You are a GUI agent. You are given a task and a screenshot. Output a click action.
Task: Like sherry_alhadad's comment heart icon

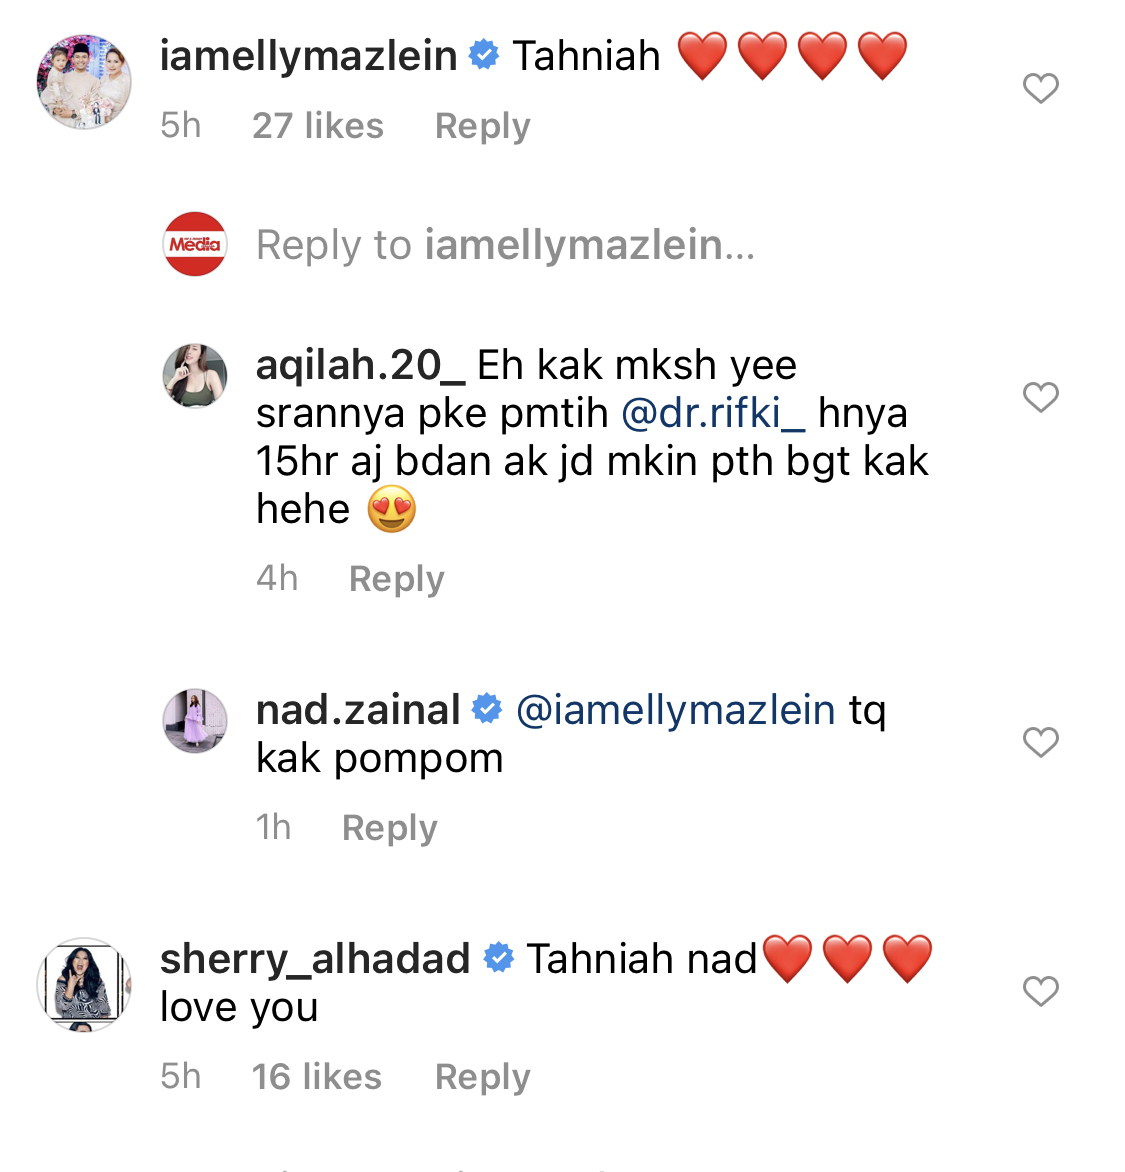[1041, 991]
